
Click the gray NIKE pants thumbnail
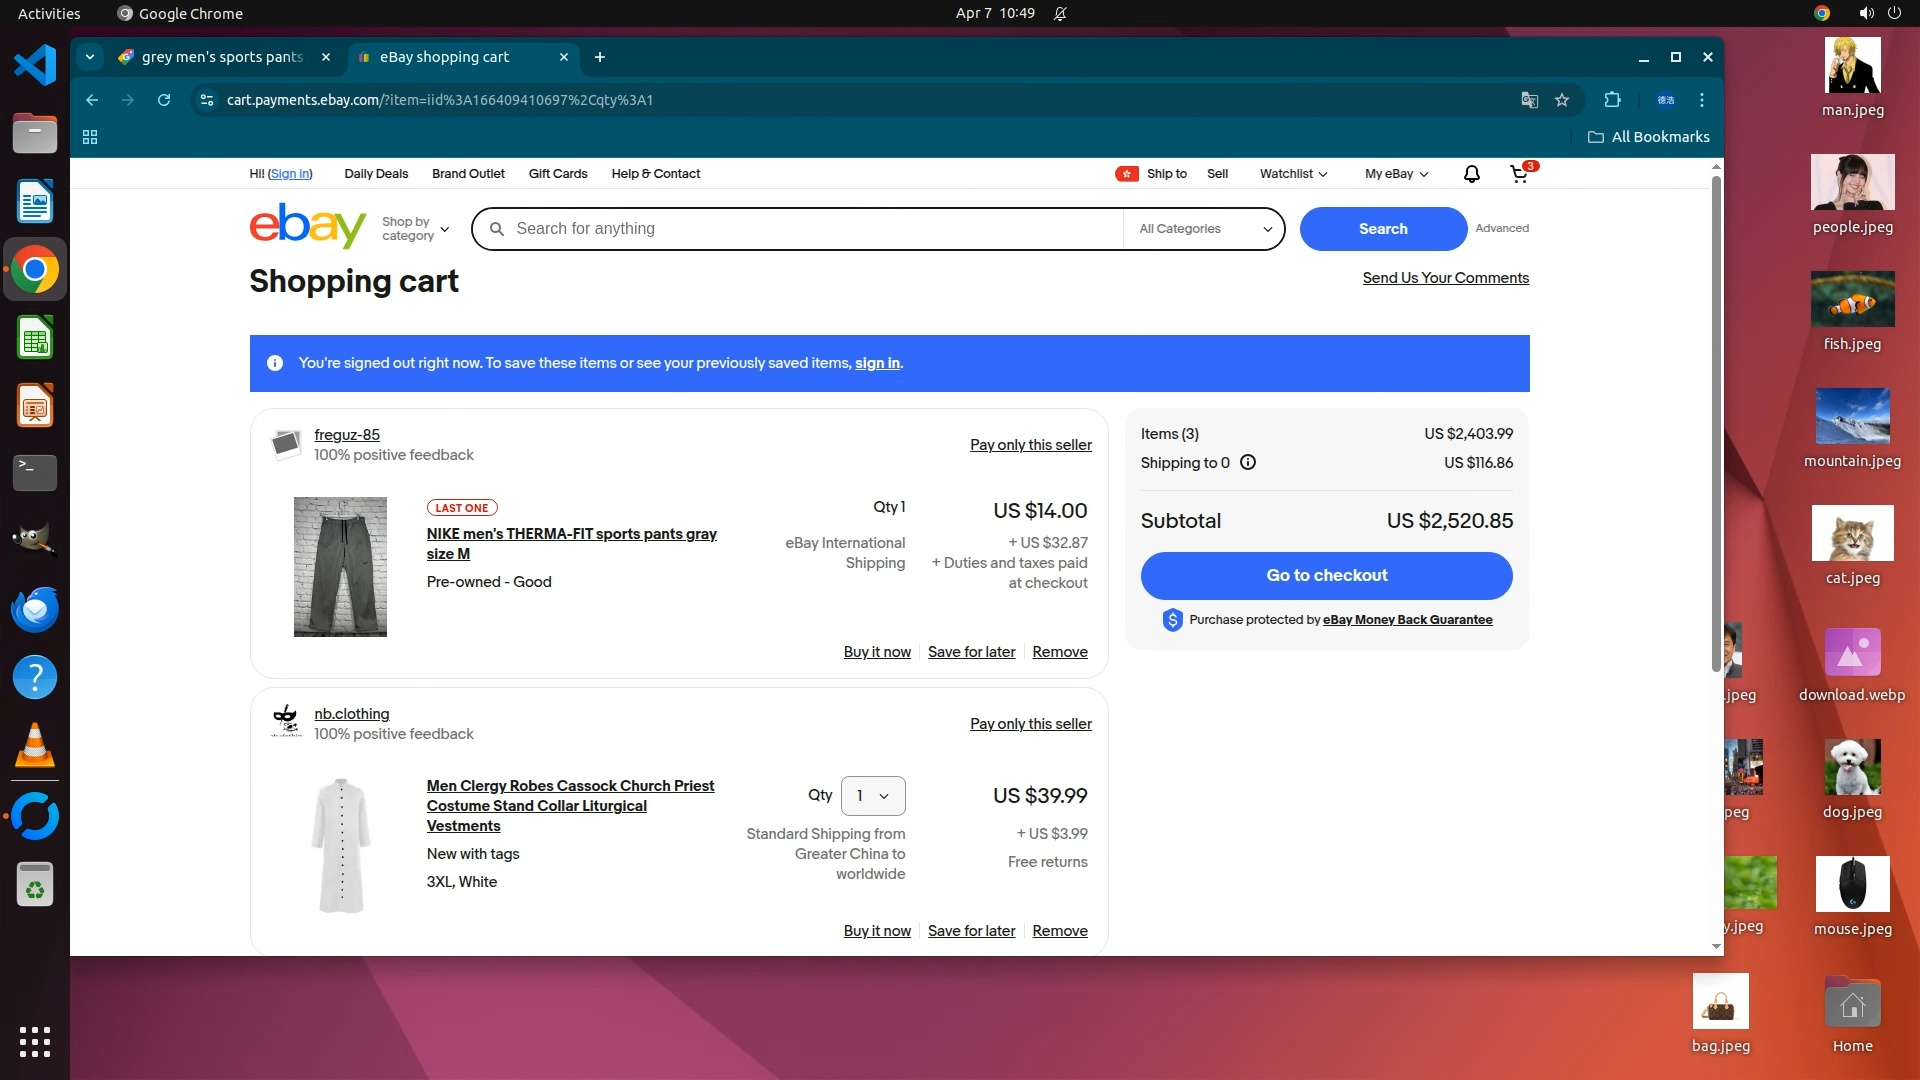(340, 567)
